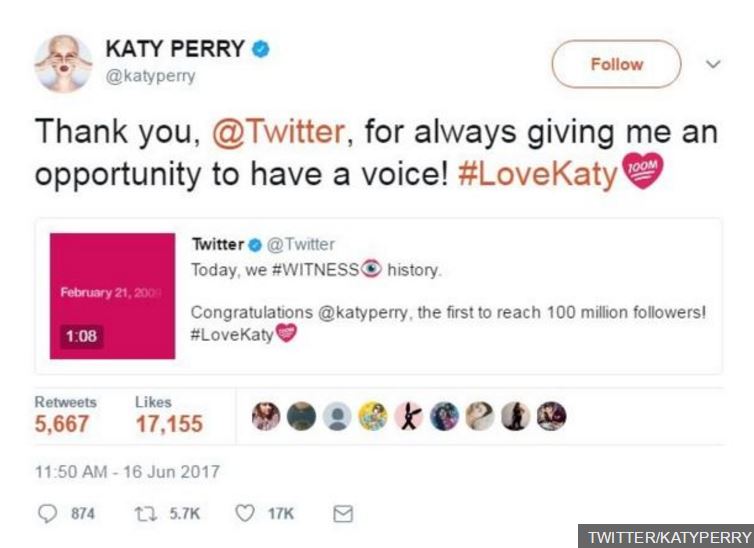Expand the tweet options chevron menu
This screenshot has width=754, height=548.
point(712,63)
